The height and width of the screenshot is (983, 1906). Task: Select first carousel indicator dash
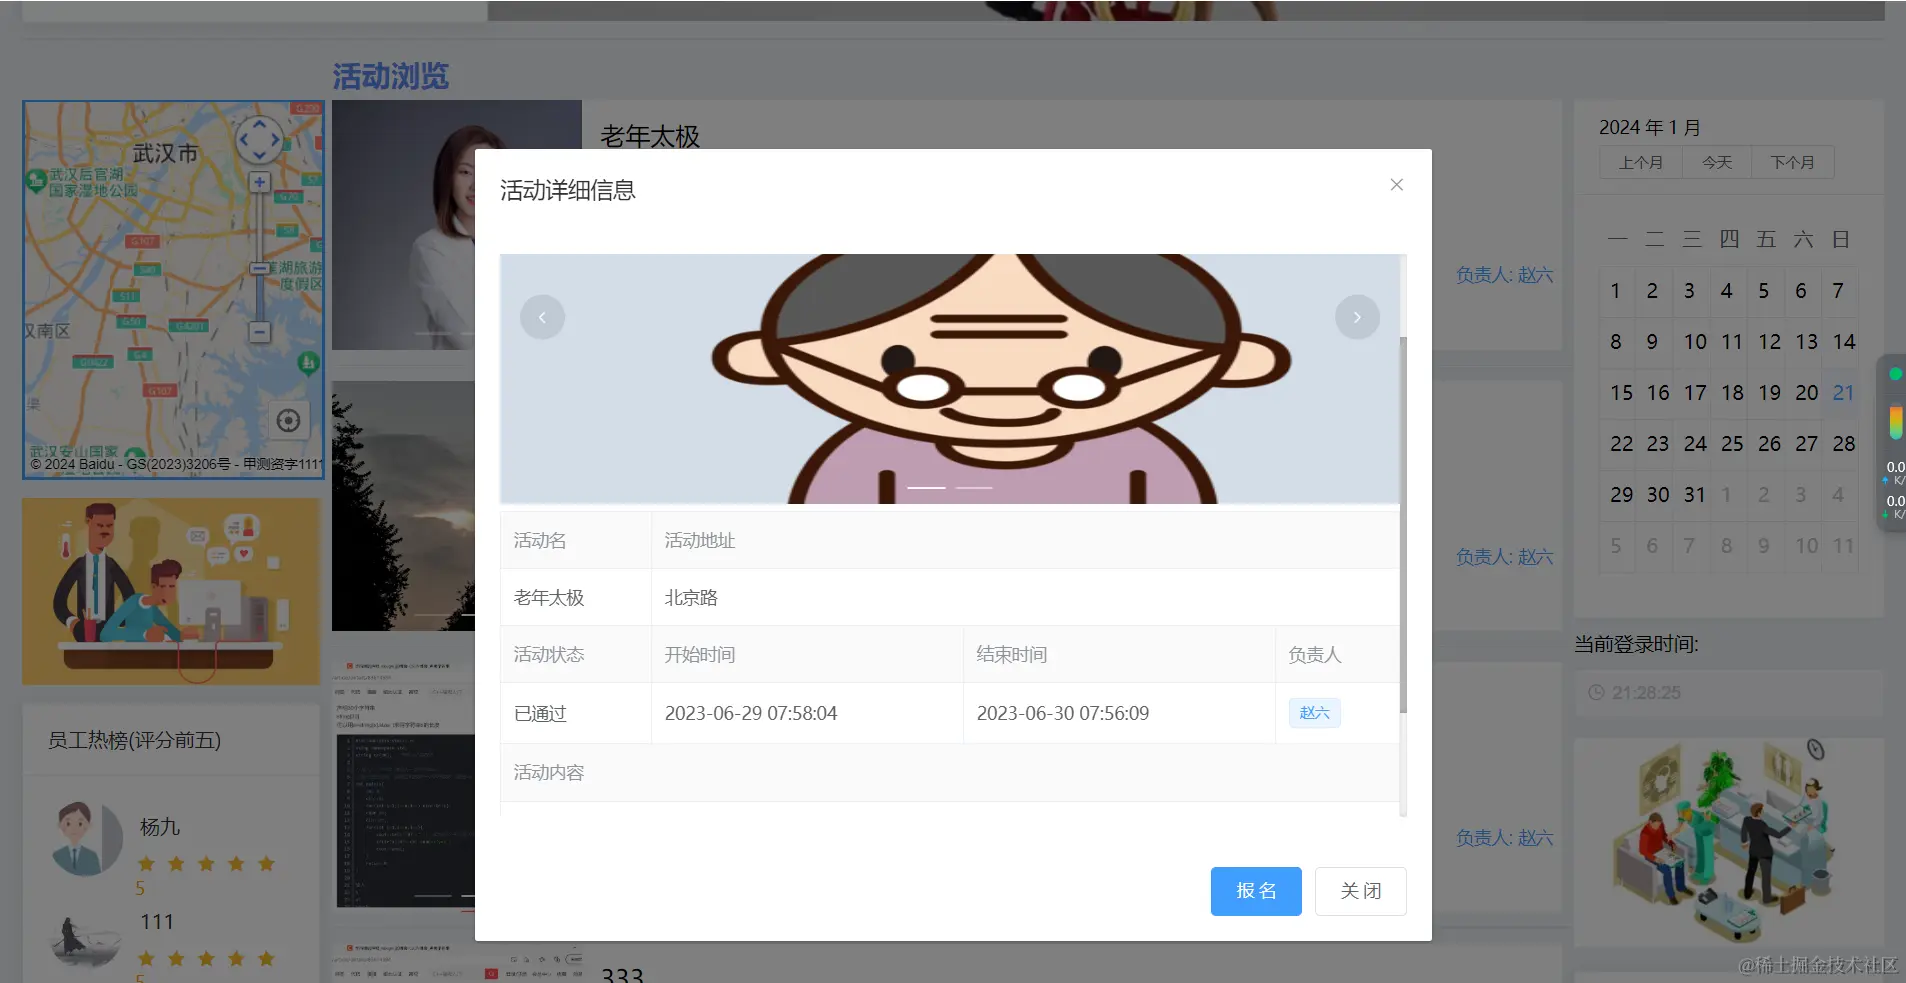pyautogui.click(x=926, y=487)
